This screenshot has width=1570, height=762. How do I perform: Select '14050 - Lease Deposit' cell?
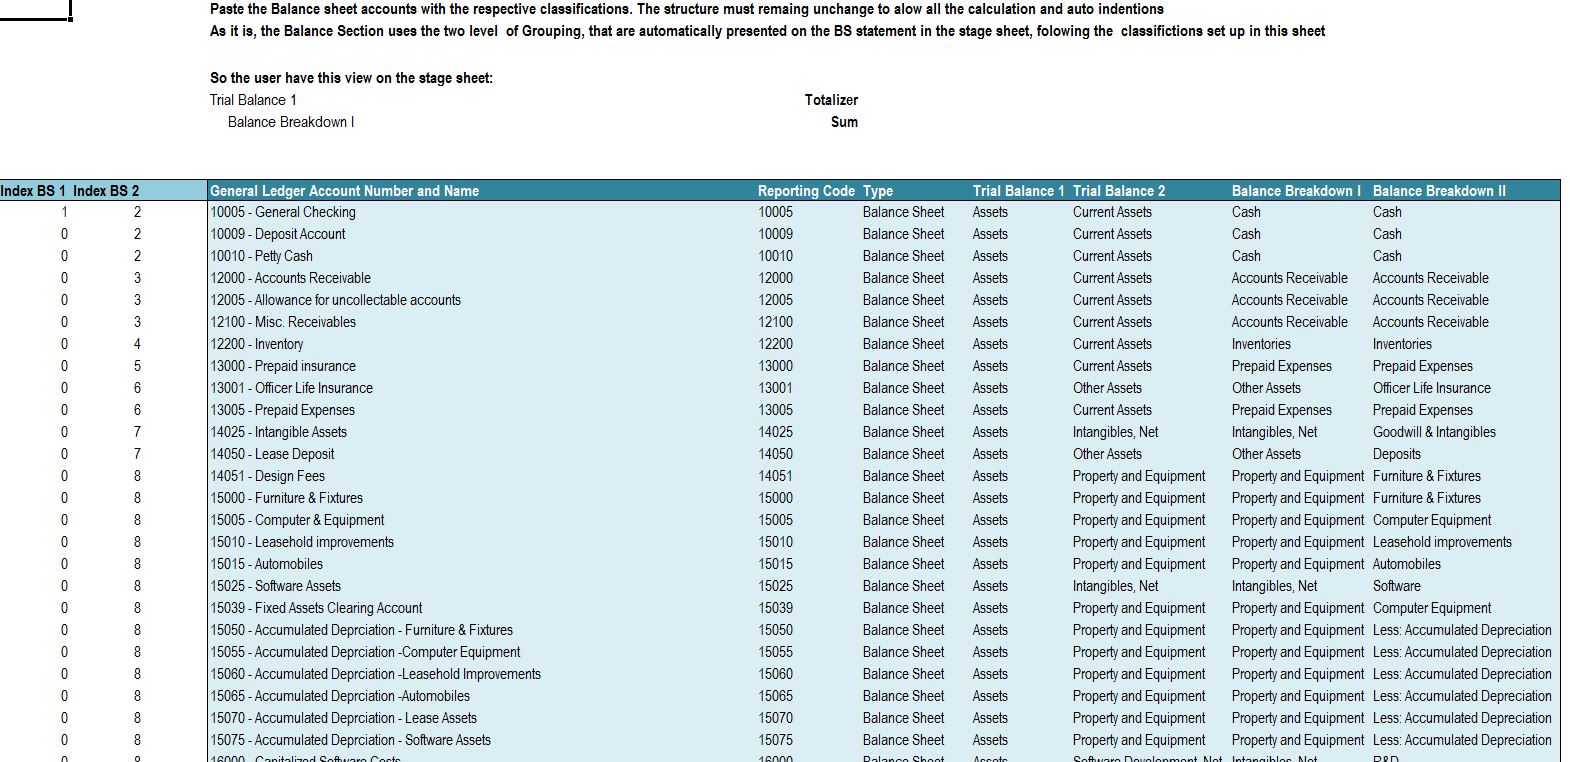click(x=272, y=454)
